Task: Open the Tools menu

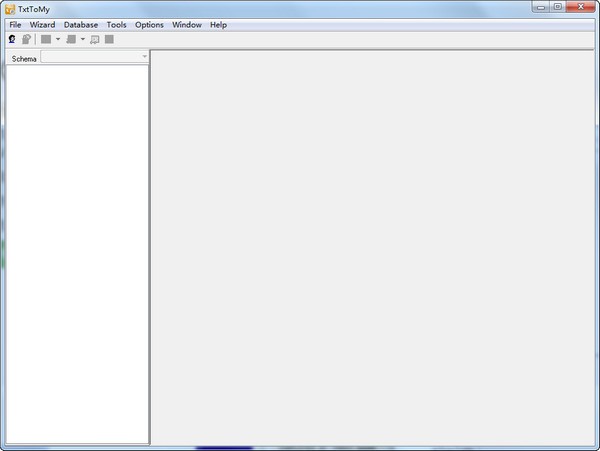Action: (x=117, y=24)
